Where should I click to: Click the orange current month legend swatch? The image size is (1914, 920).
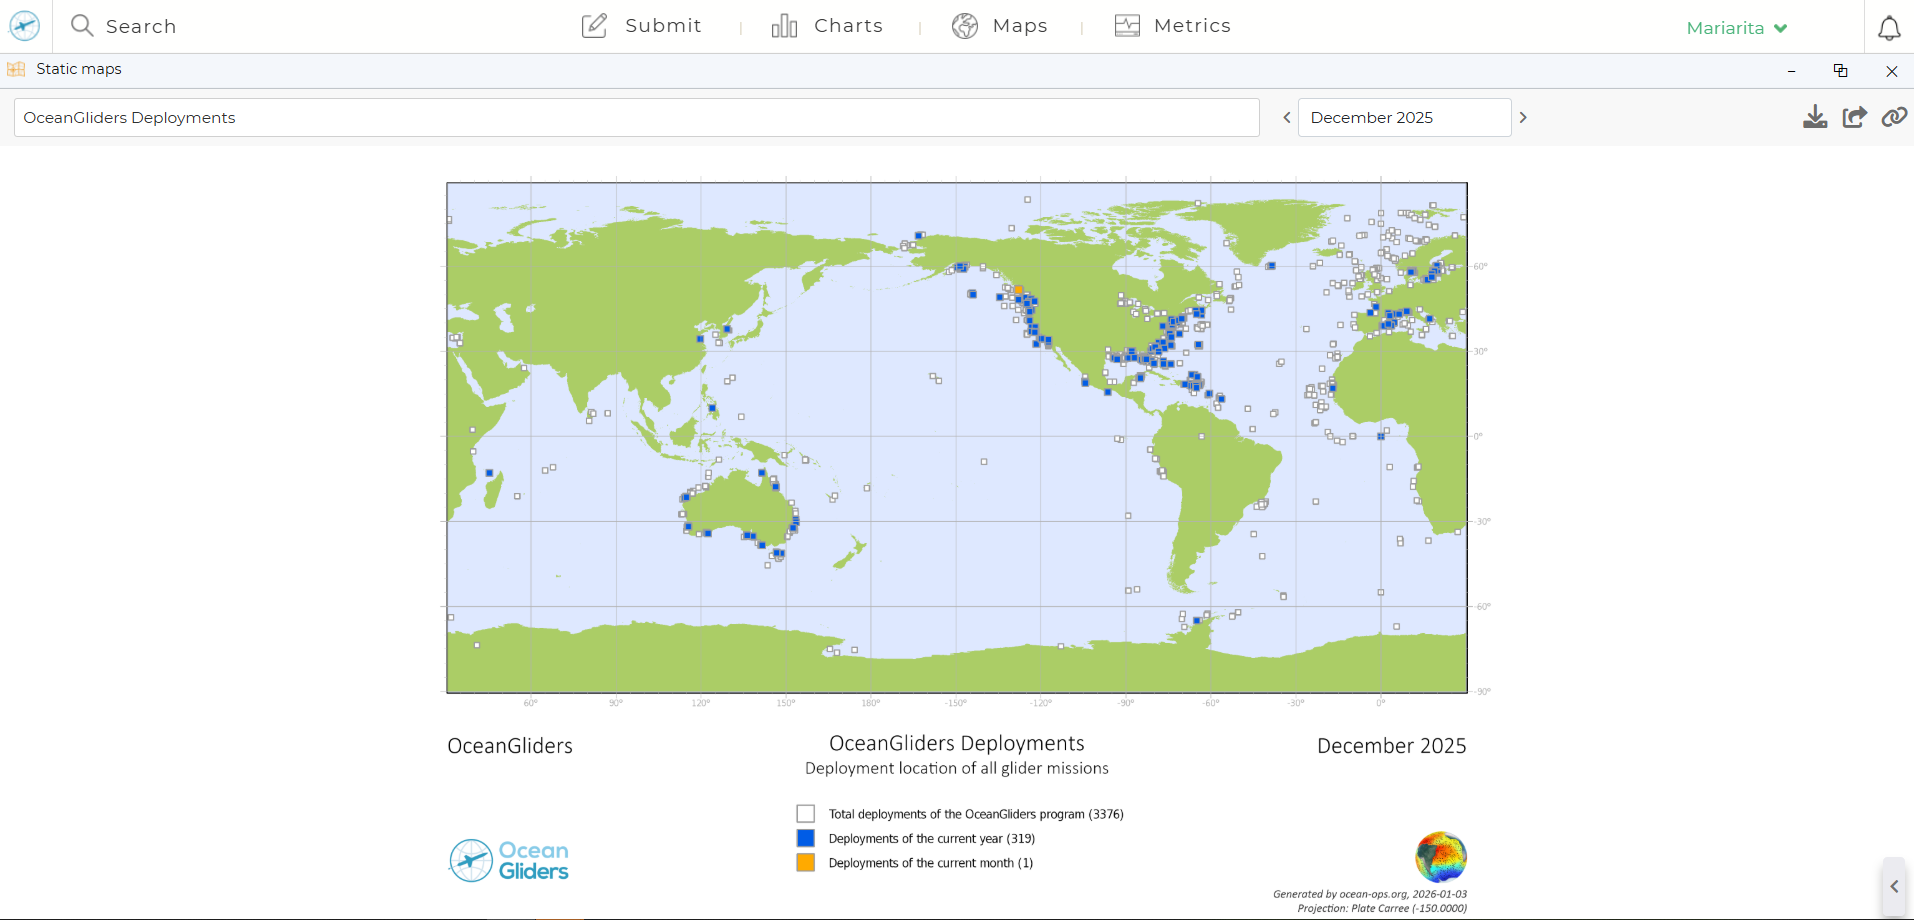(x=805, y=863)
